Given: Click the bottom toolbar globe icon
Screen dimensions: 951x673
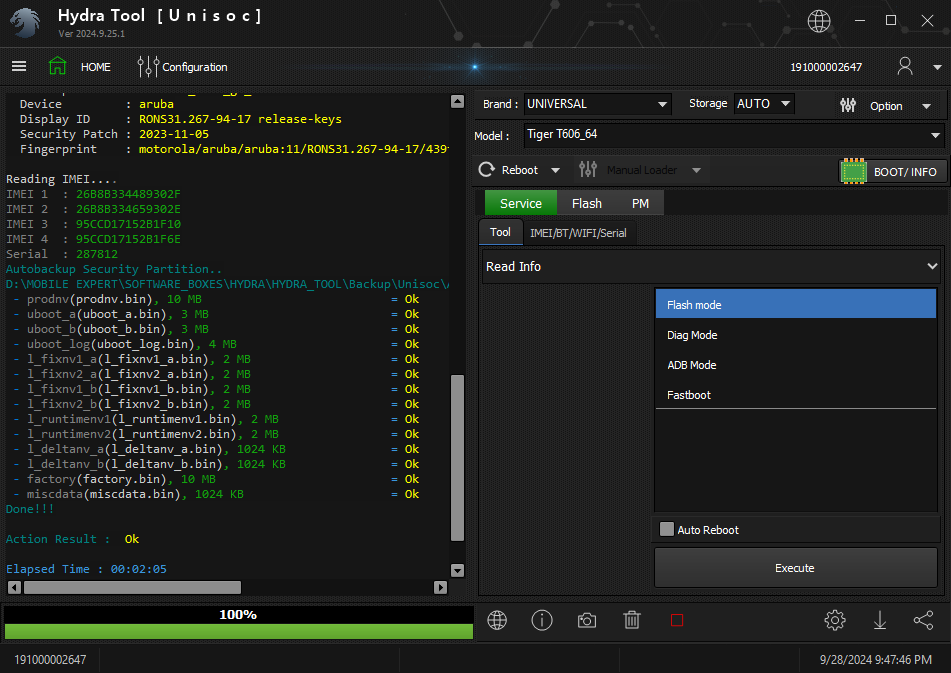Looking at the screenshot, I should click(497, 620).
